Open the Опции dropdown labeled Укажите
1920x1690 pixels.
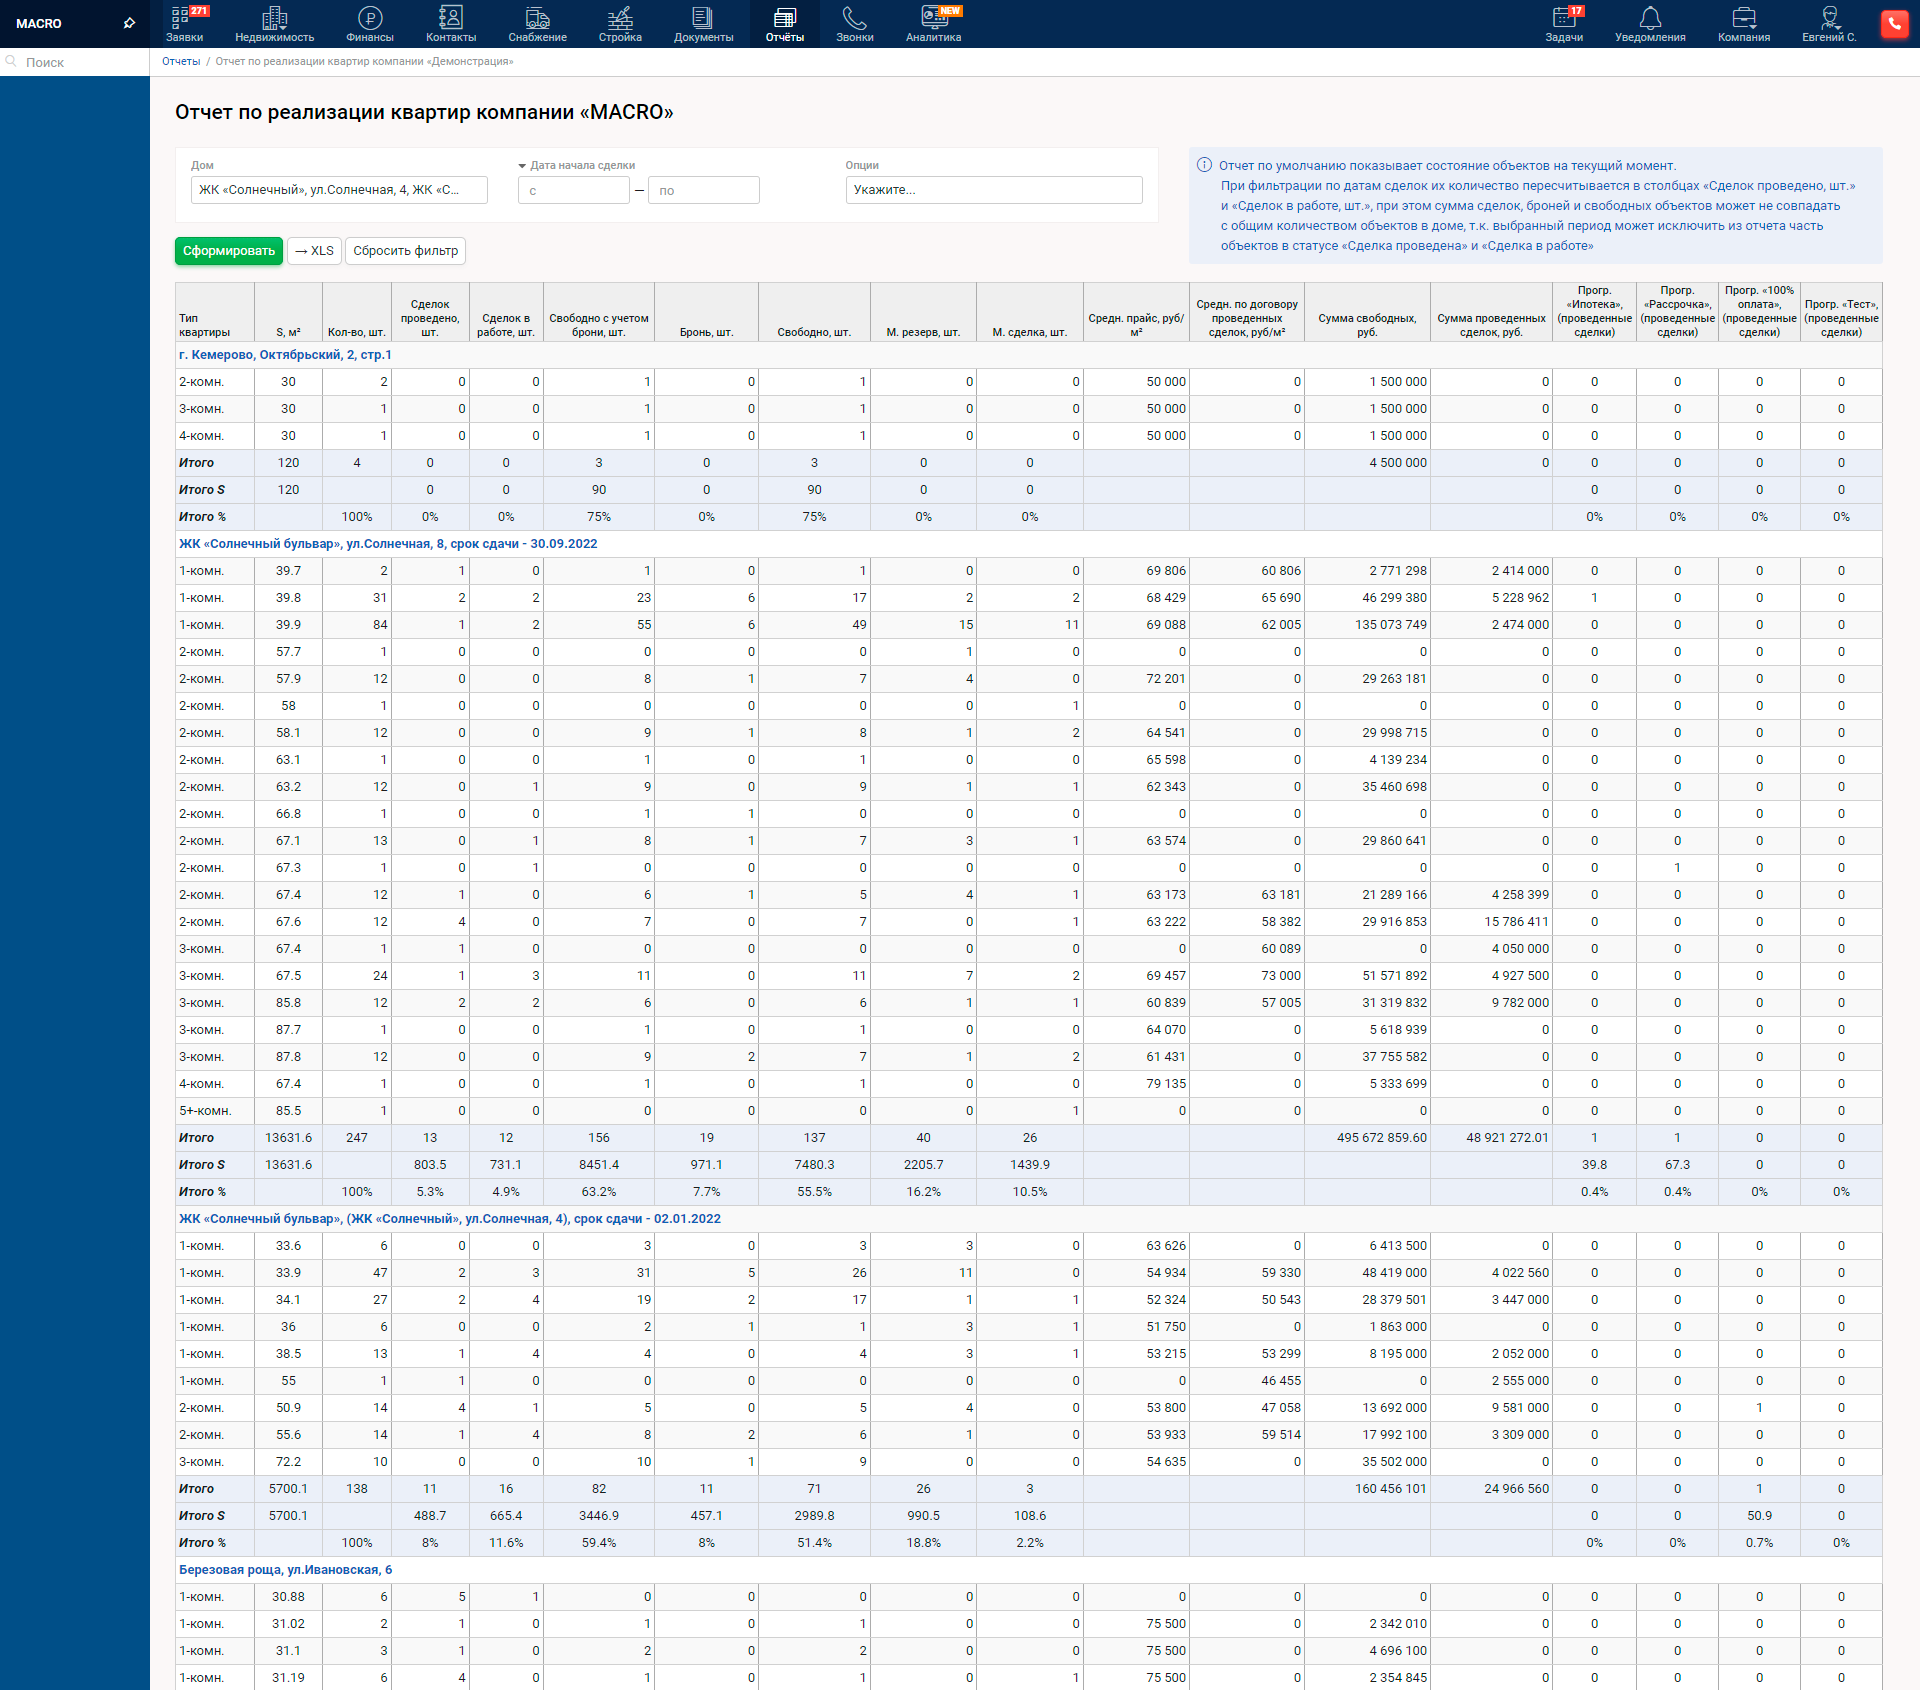[994, 189]
